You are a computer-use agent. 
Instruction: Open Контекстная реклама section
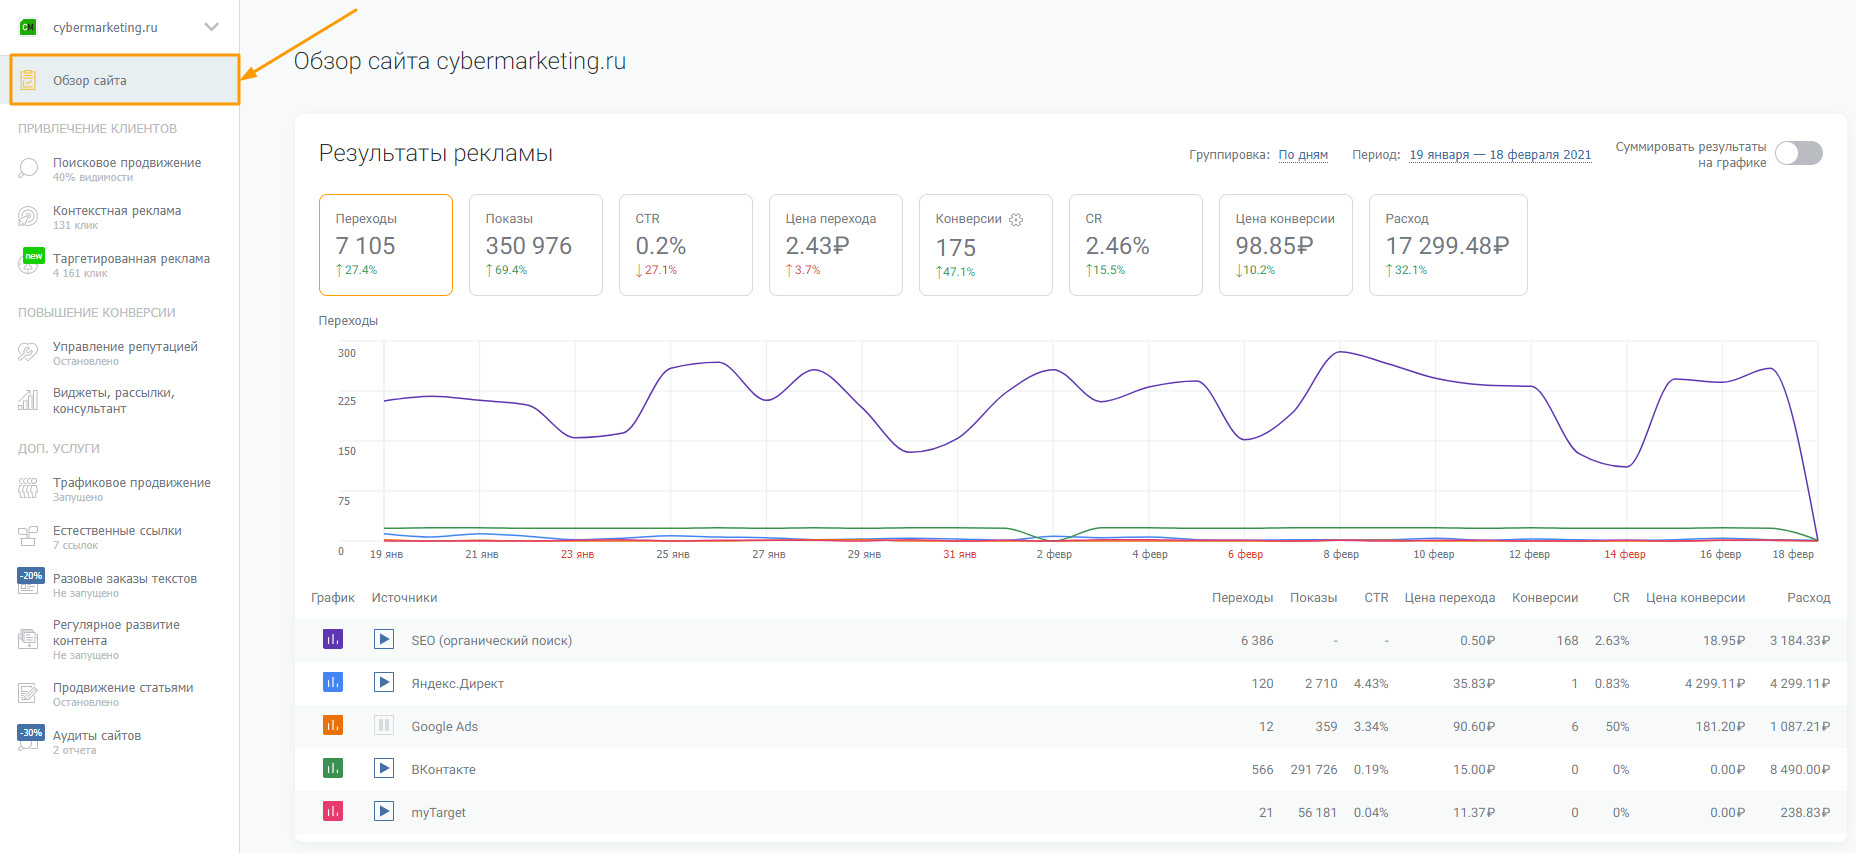tap(117, 211)
